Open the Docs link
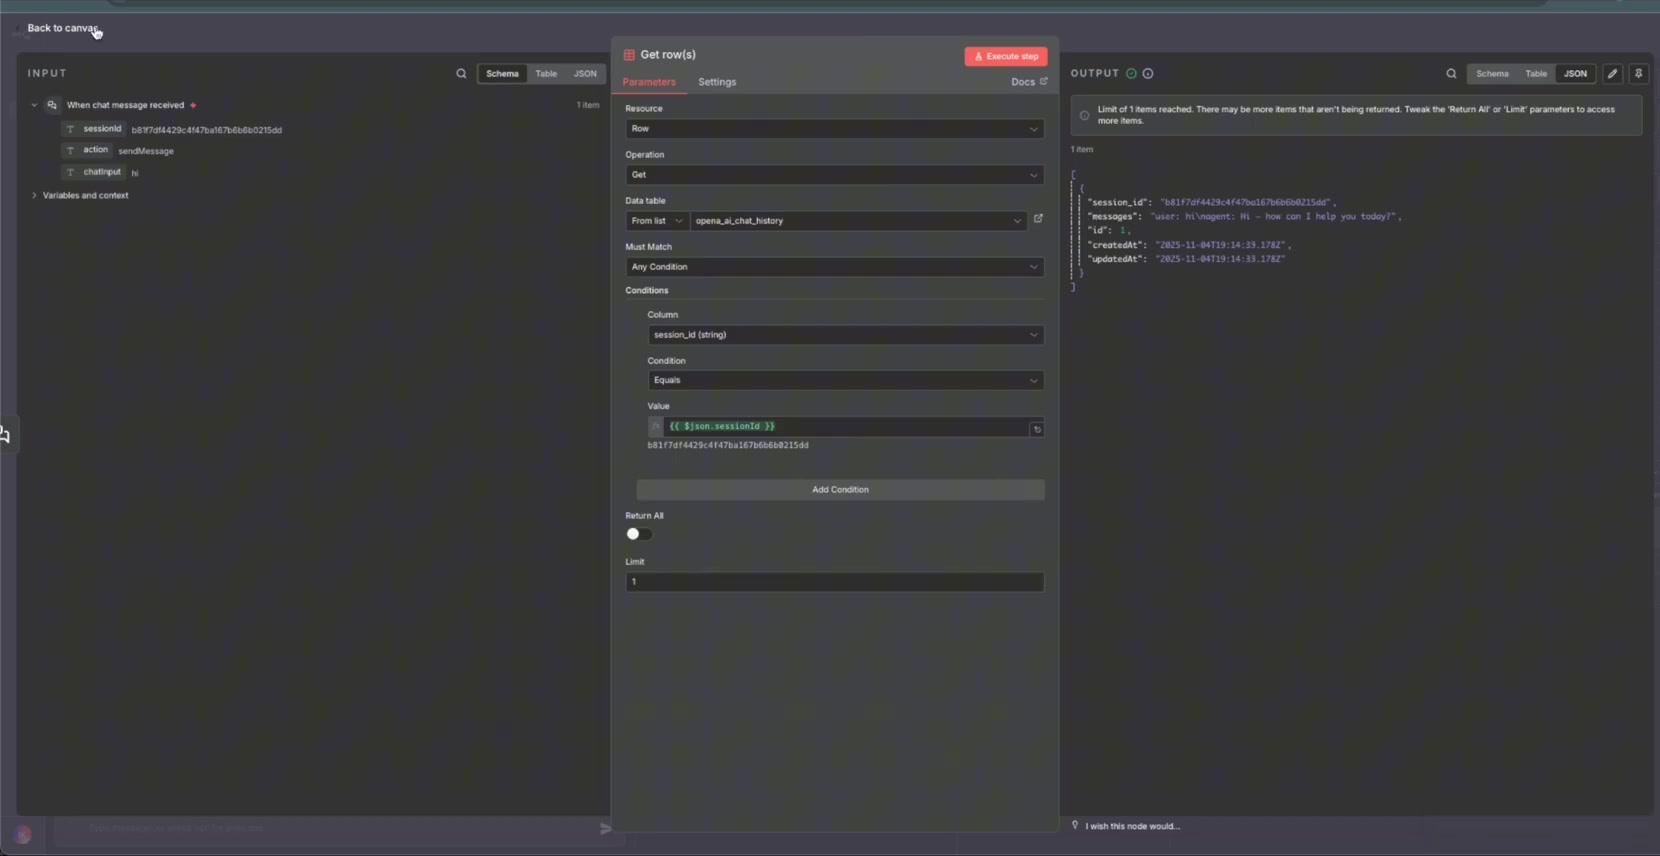 pyautogui.click(x=1029, y=82)
